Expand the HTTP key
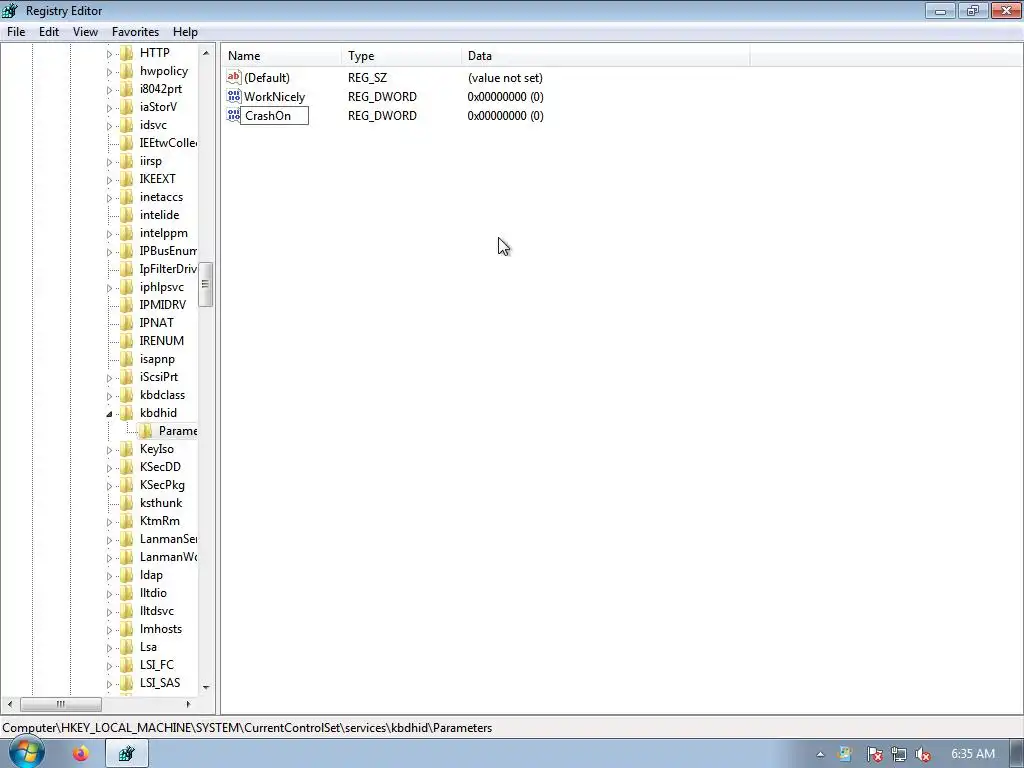This screenshot has height=768, width=1024. pos(109,54)
